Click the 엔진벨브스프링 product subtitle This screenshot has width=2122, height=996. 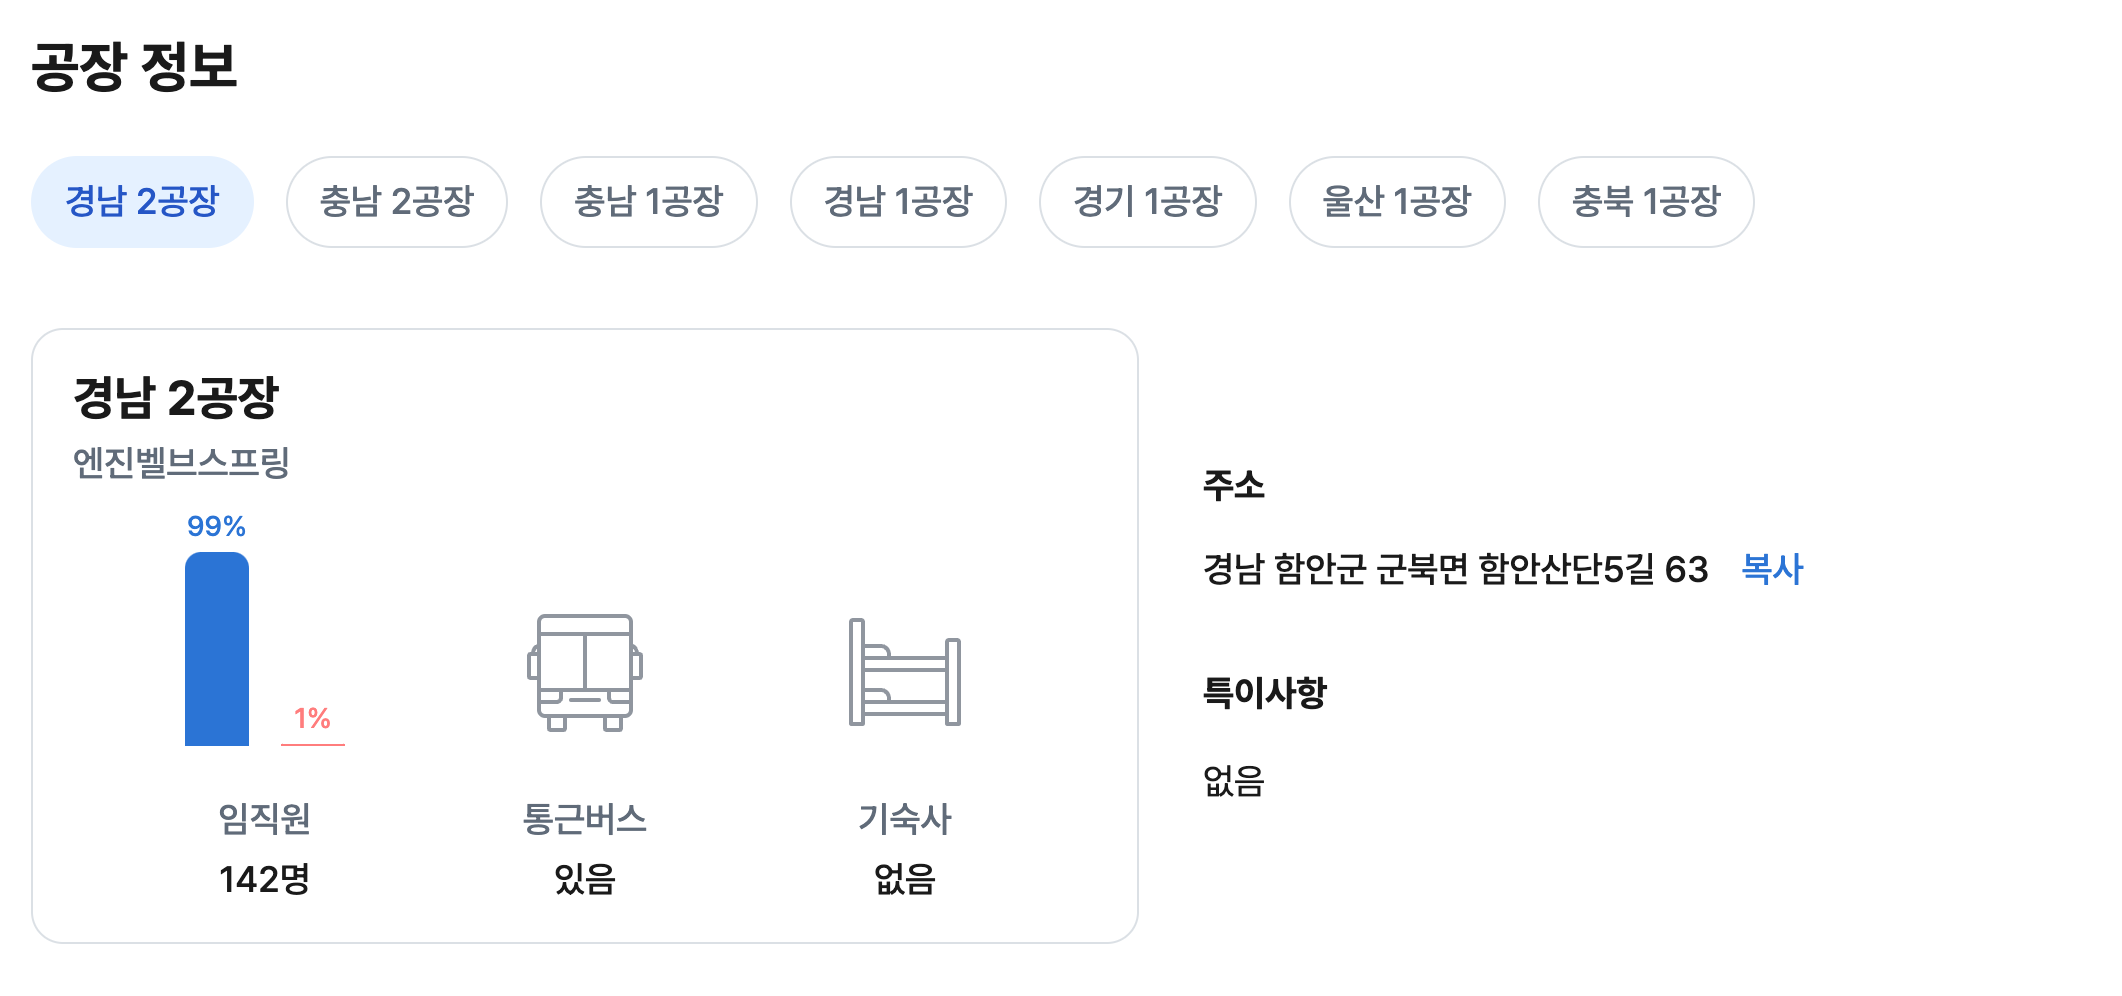[181, 462]
